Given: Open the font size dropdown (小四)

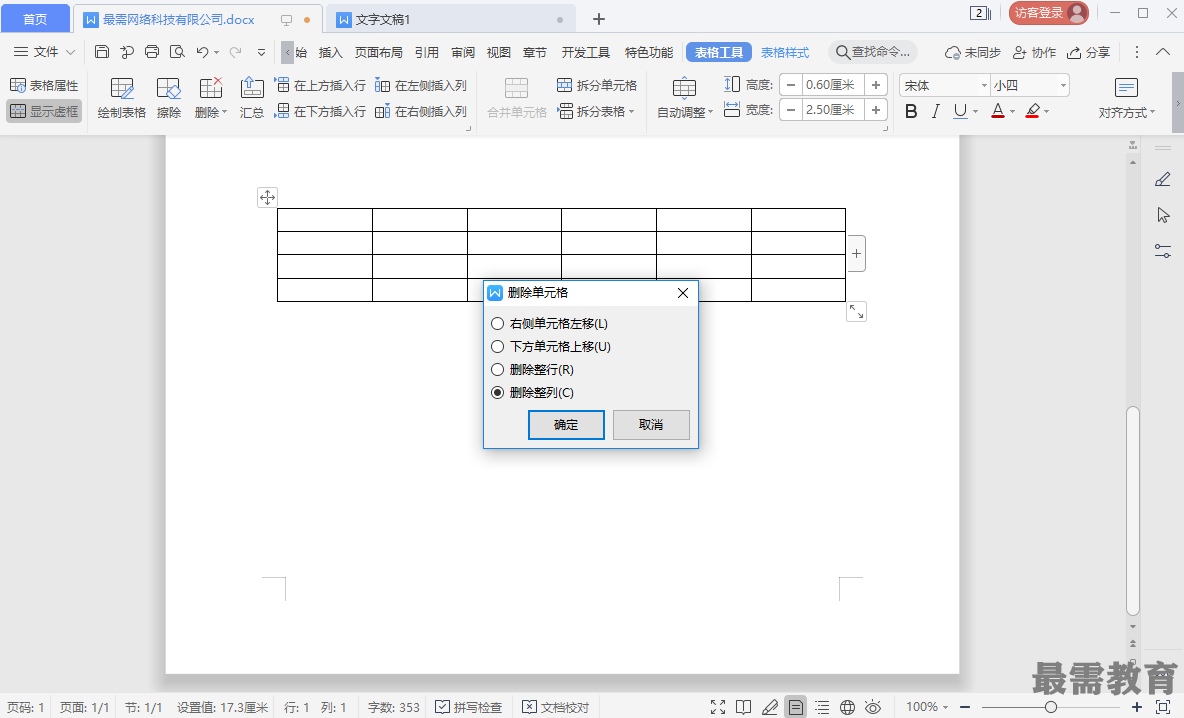Looking at the screenshot, I should [x=1063, y=85].
